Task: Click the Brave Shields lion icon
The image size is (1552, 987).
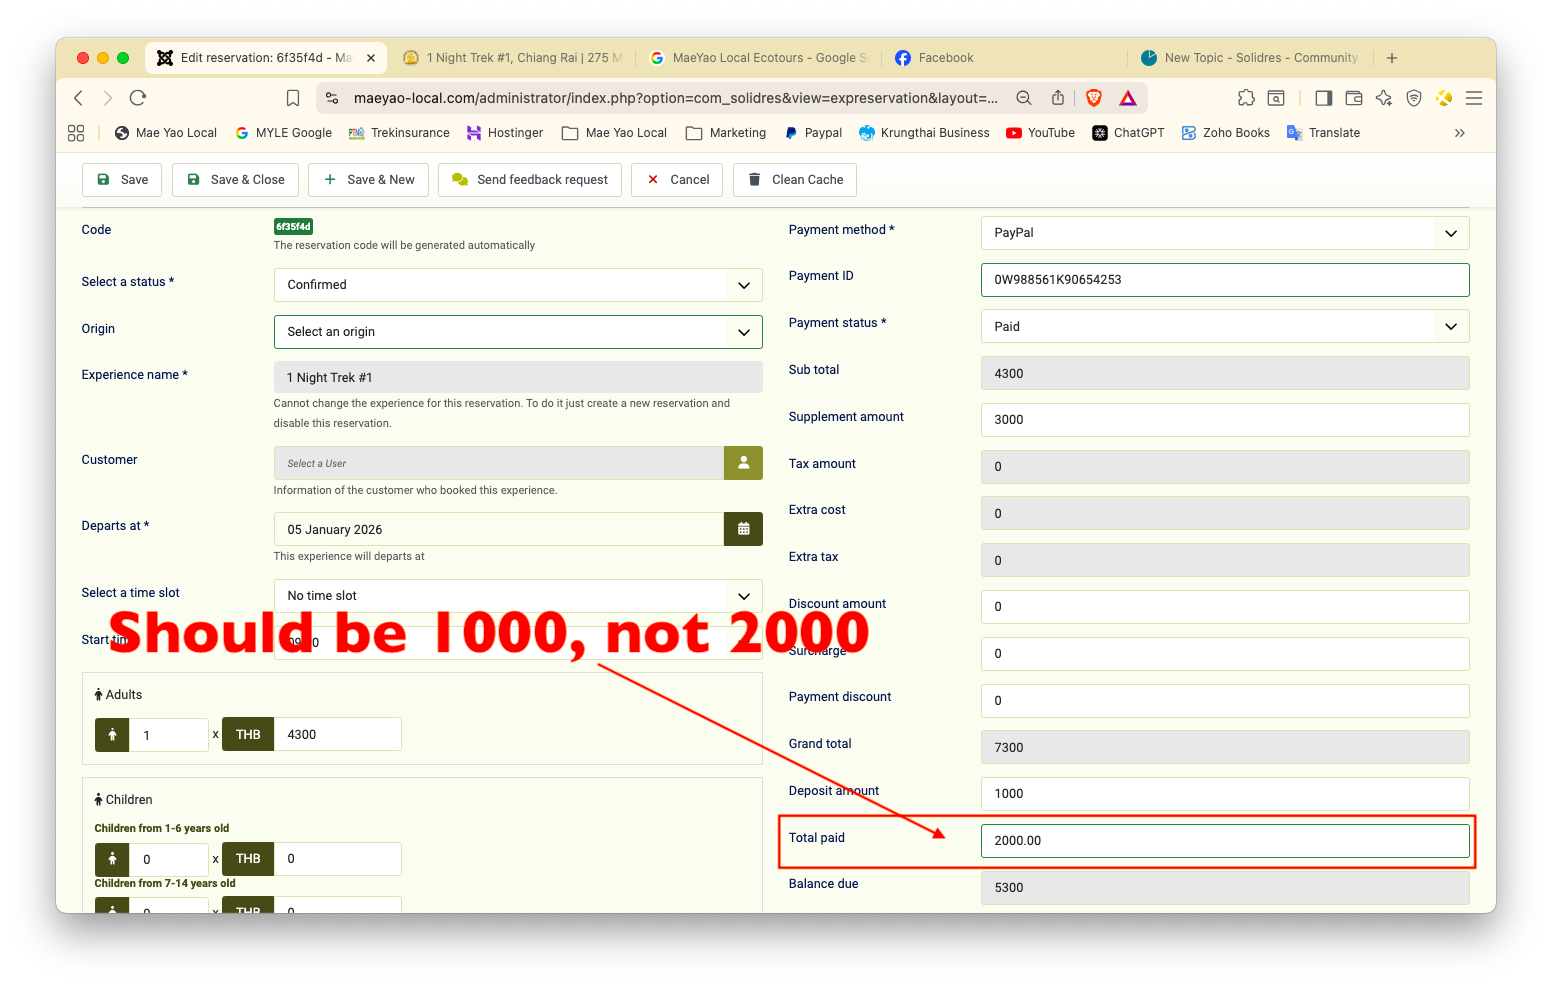Action: coord(1094,98)
